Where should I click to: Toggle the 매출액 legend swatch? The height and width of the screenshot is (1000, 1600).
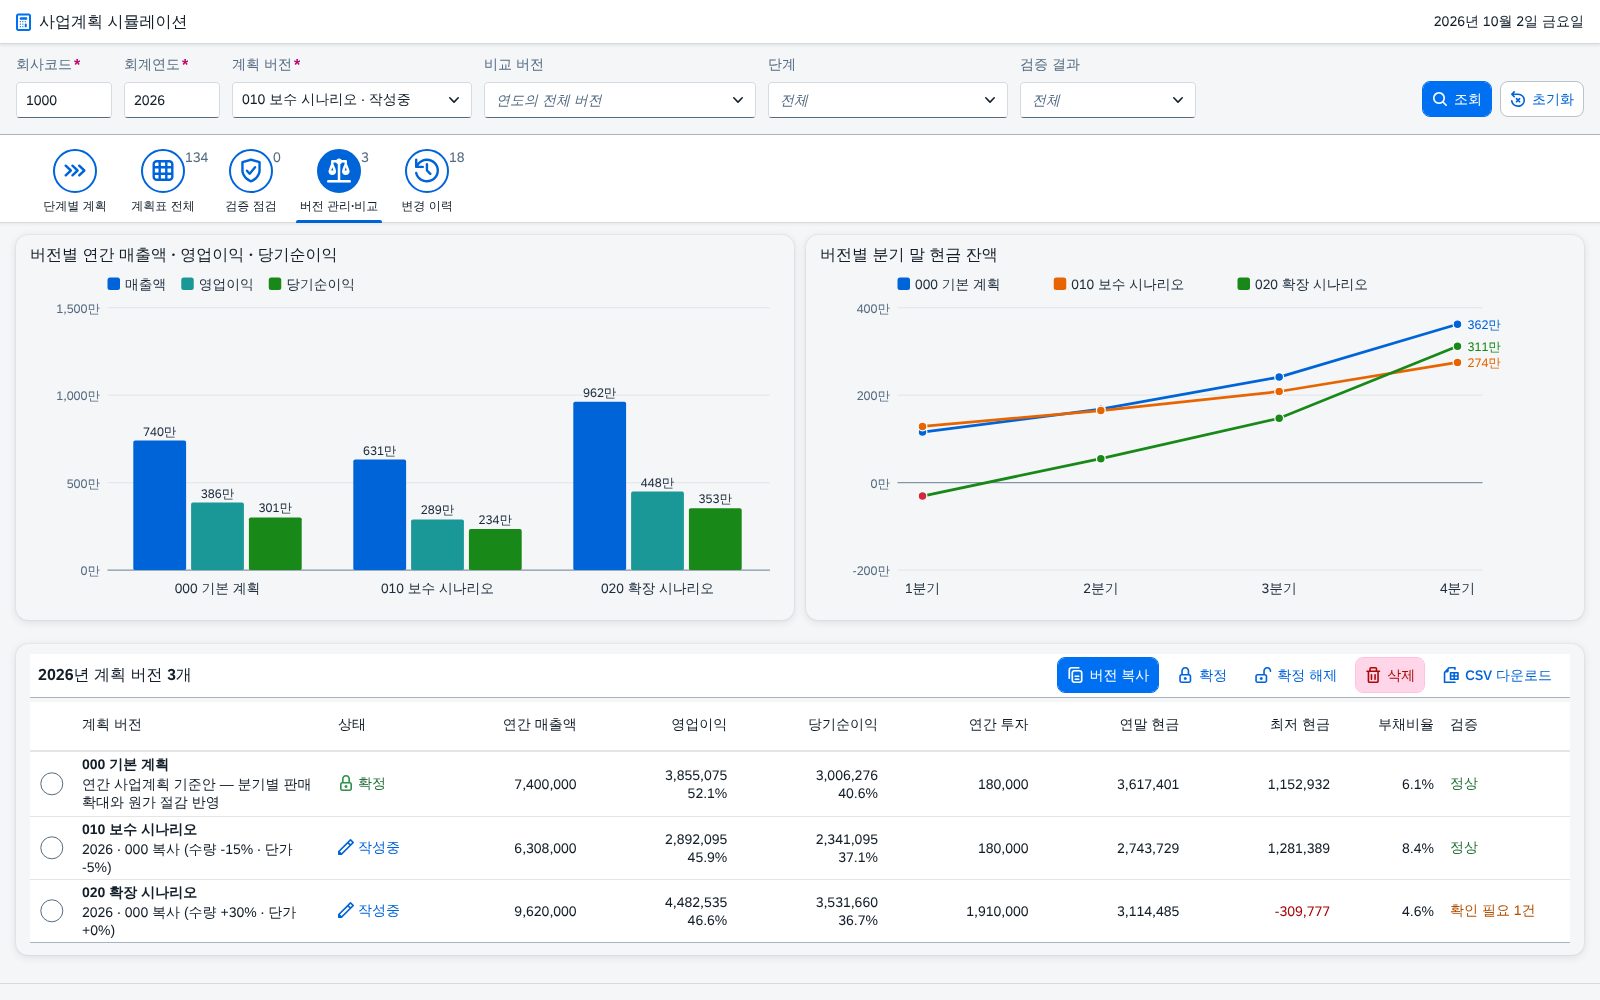click(114, 284)
